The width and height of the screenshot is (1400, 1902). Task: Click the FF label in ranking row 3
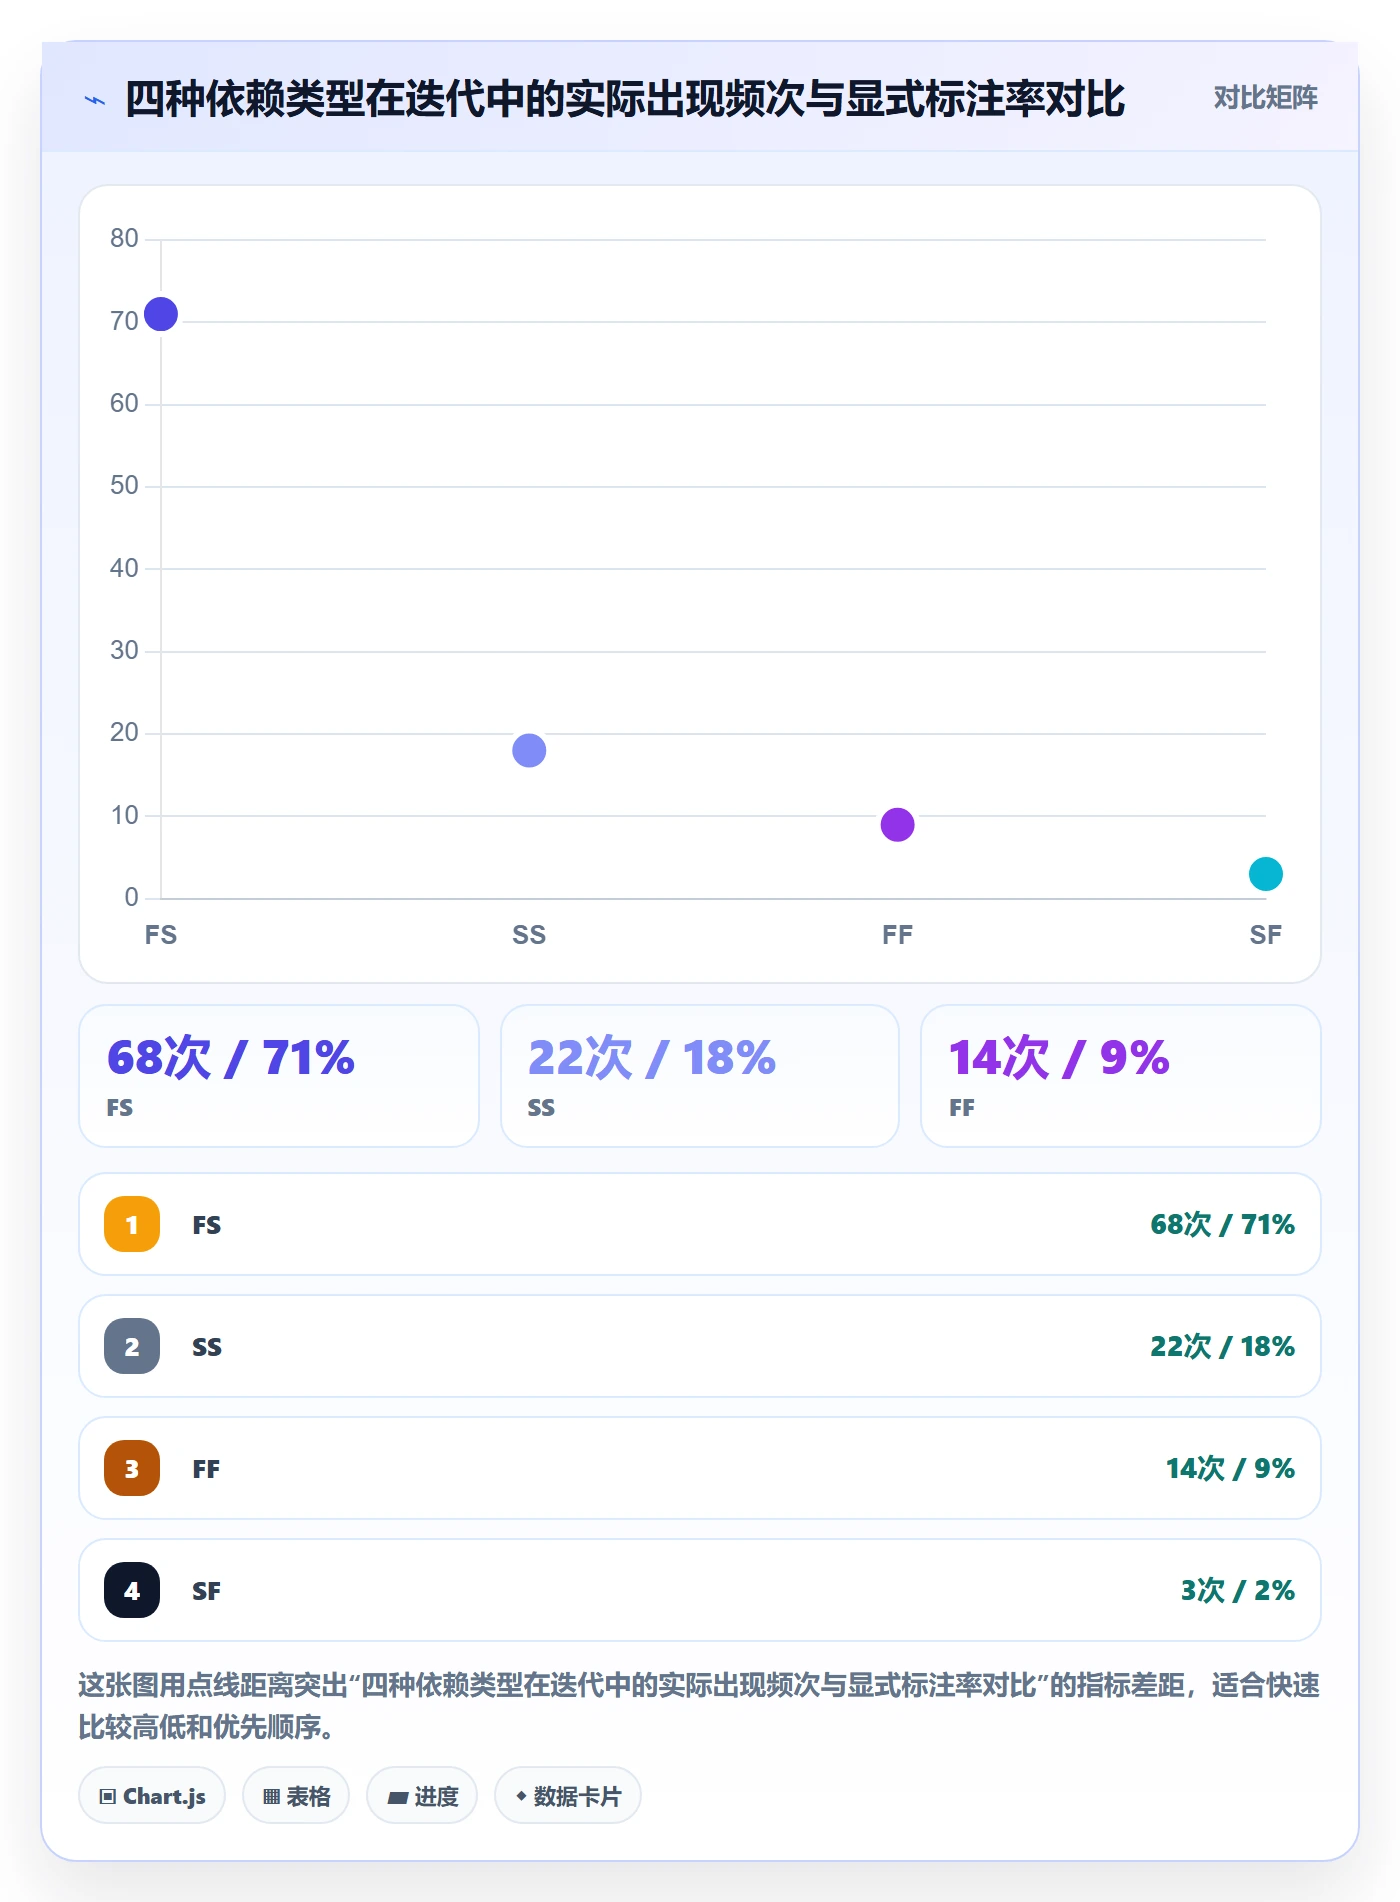(206, 1469)
